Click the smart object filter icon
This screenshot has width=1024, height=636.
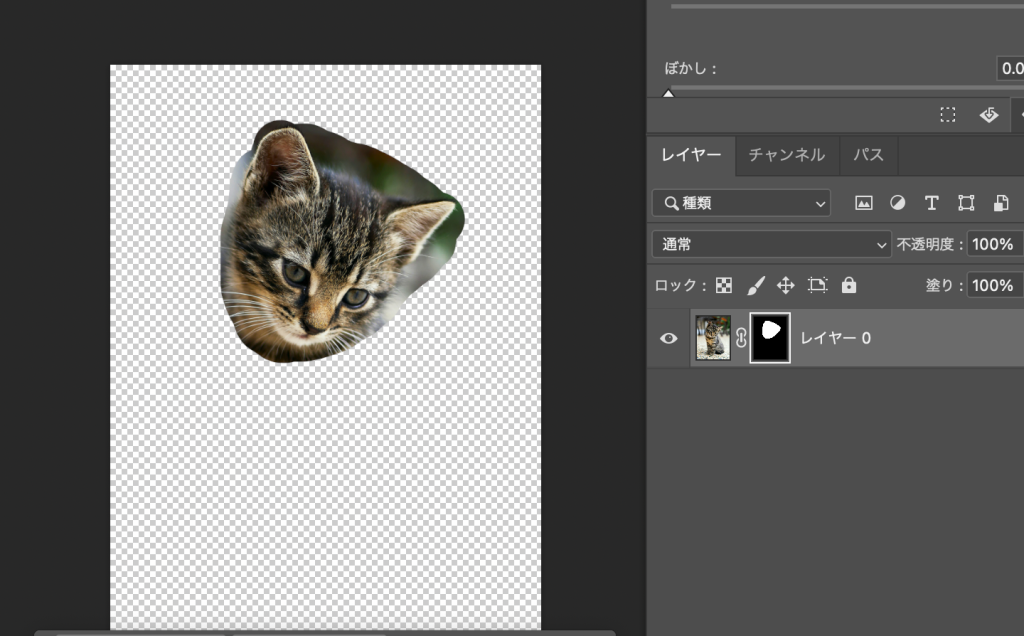click(x=1000, y=203)
